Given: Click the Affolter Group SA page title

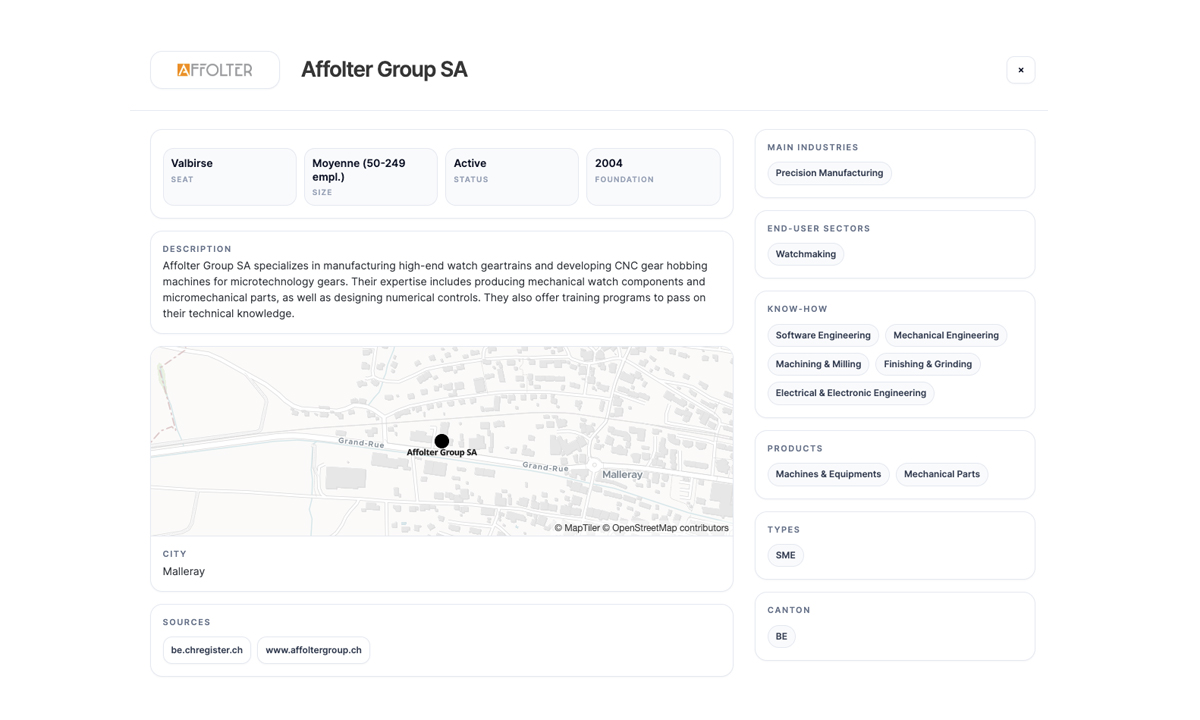Looking at the screenshot, I should click(x=384, y=70).
